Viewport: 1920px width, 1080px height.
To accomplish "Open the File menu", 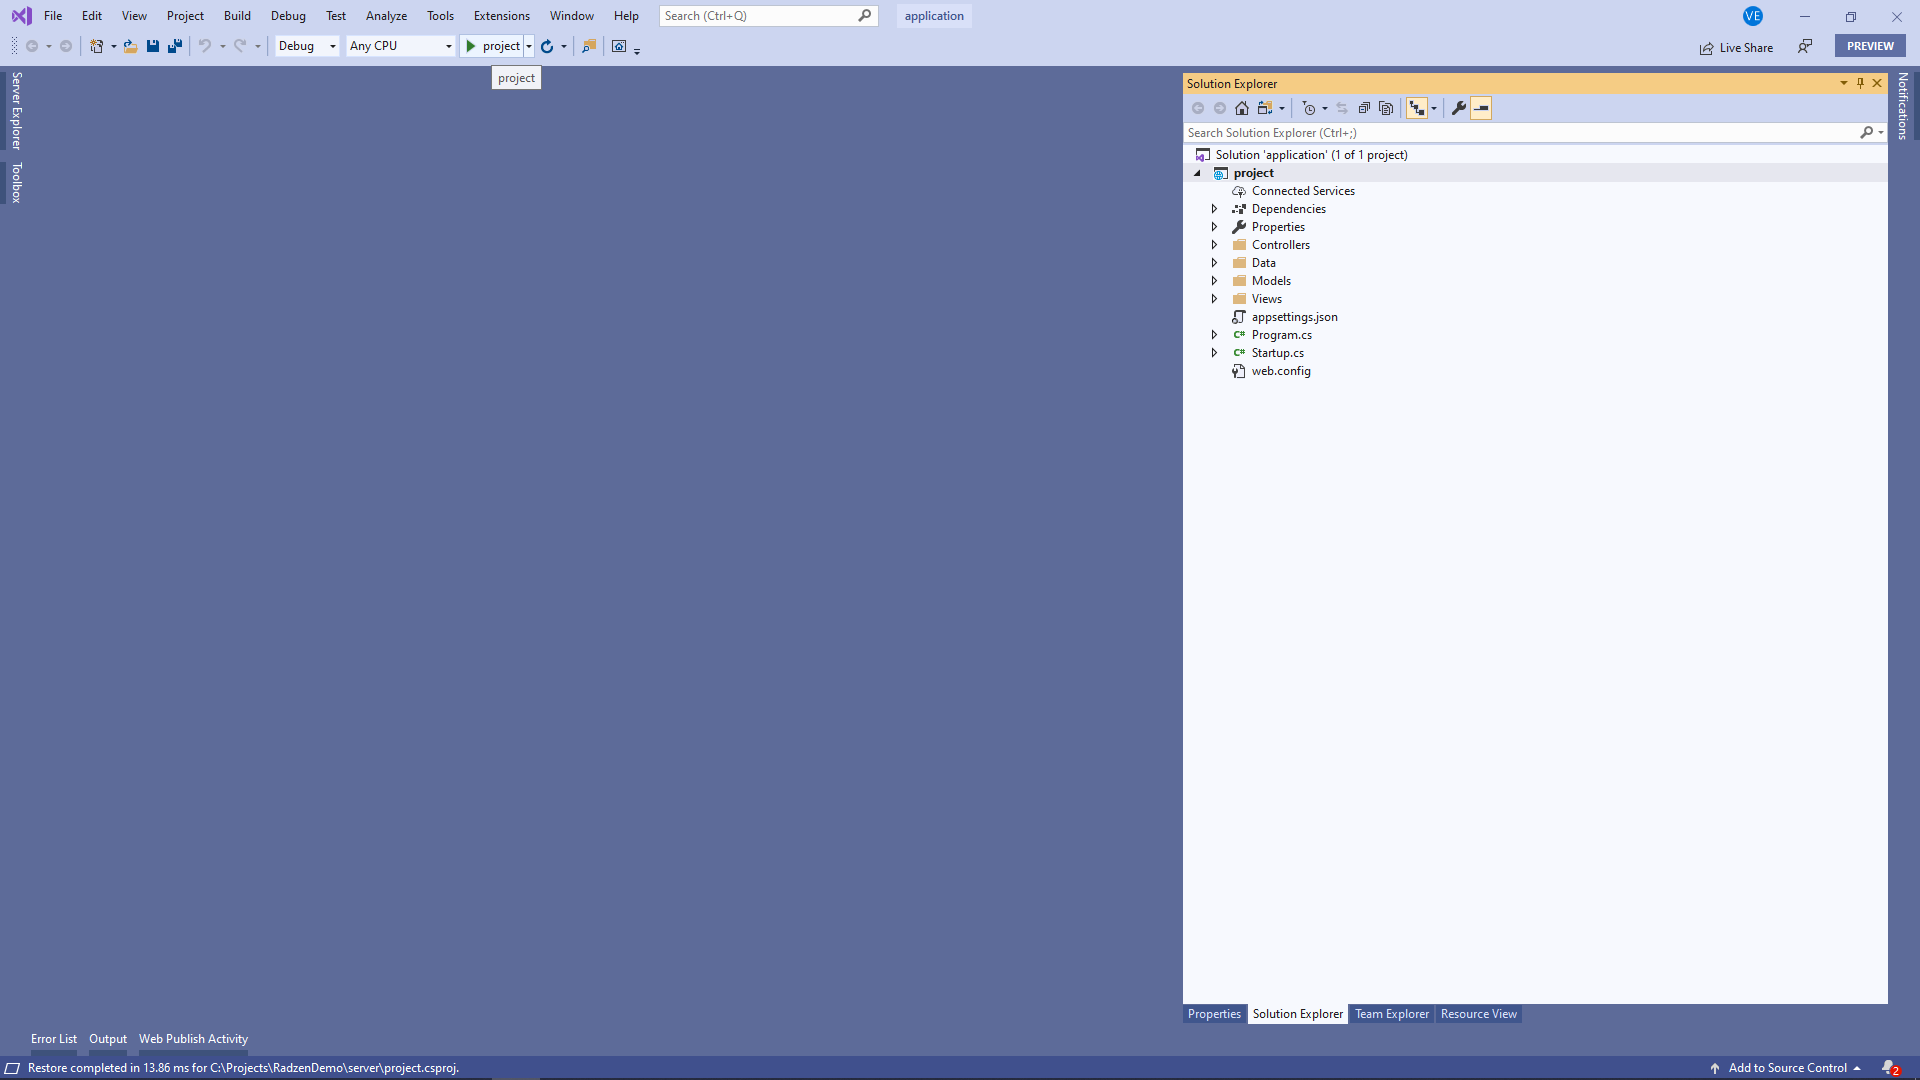I will [x=53, y=16].
